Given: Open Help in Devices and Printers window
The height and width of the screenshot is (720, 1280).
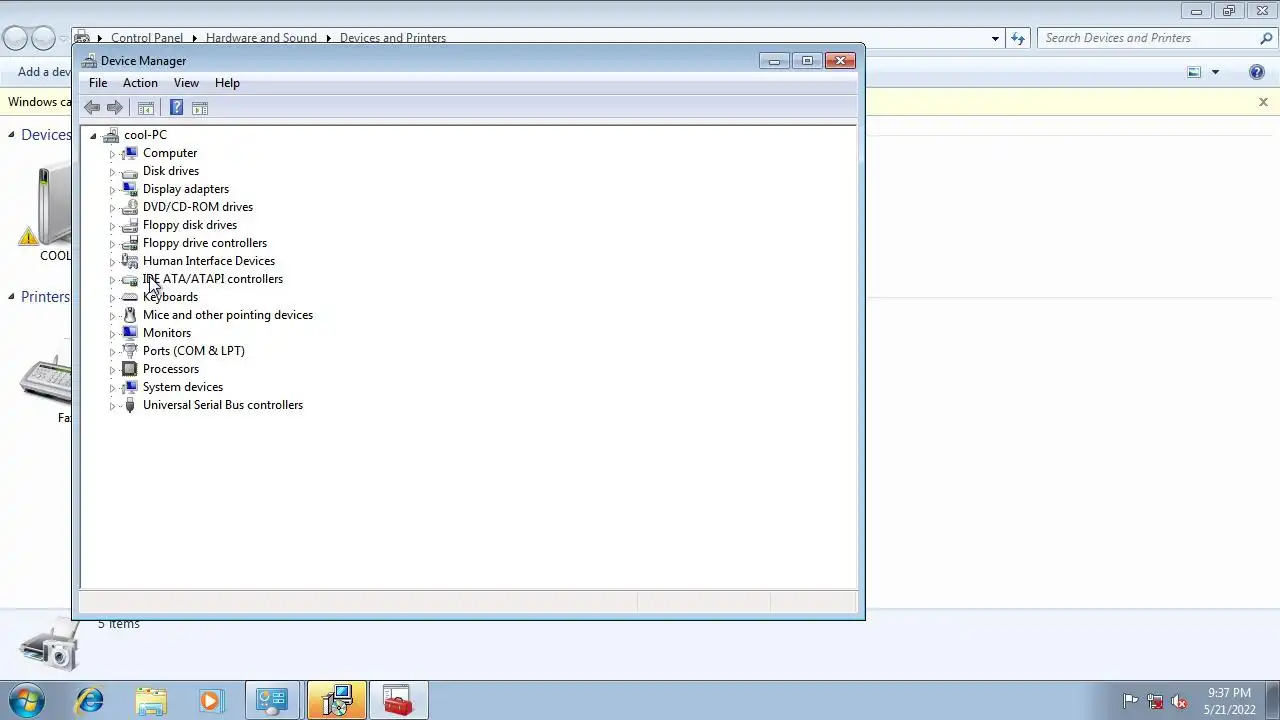Looking at the screenshot, I should [1257, 72].
